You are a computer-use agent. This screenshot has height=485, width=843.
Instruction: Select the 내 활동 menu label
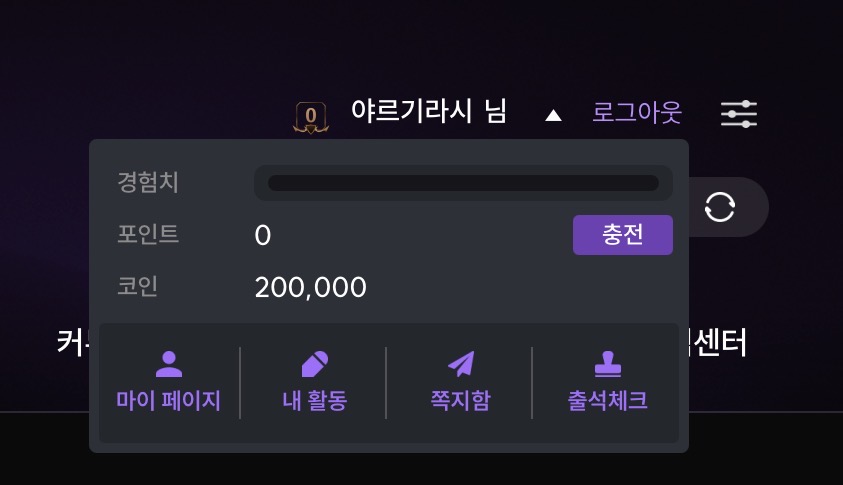314,401
